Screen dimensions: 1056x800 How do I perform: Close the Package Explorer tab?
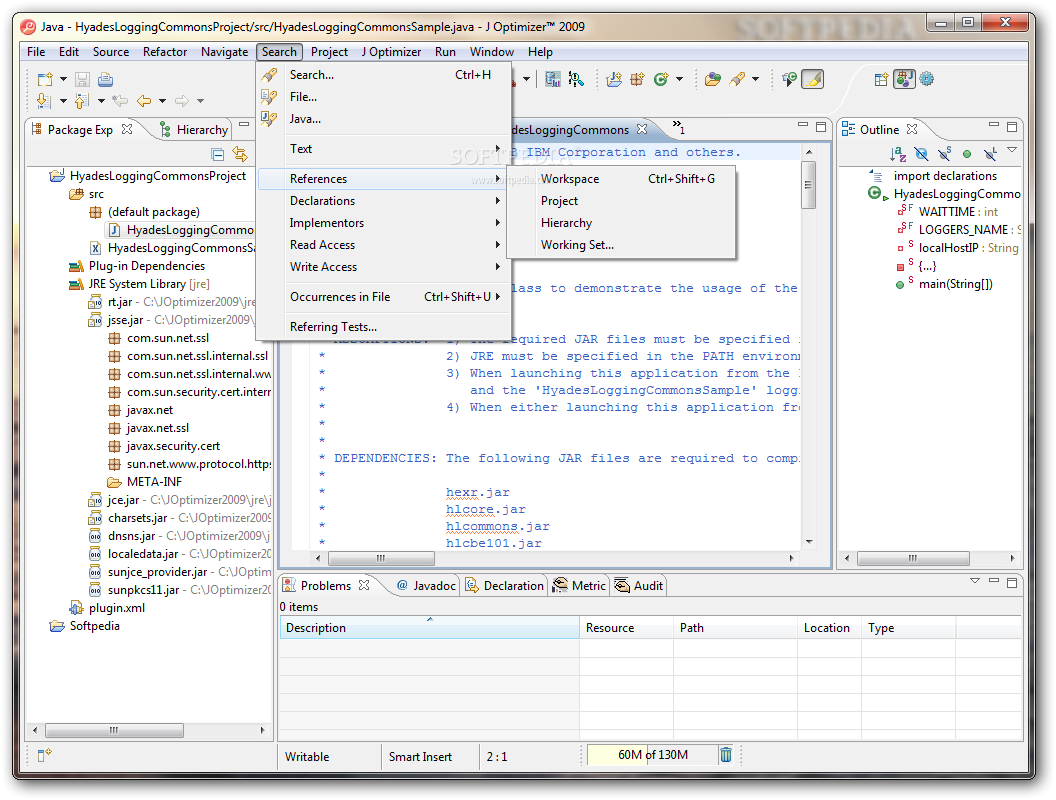[x=127, y=129]
